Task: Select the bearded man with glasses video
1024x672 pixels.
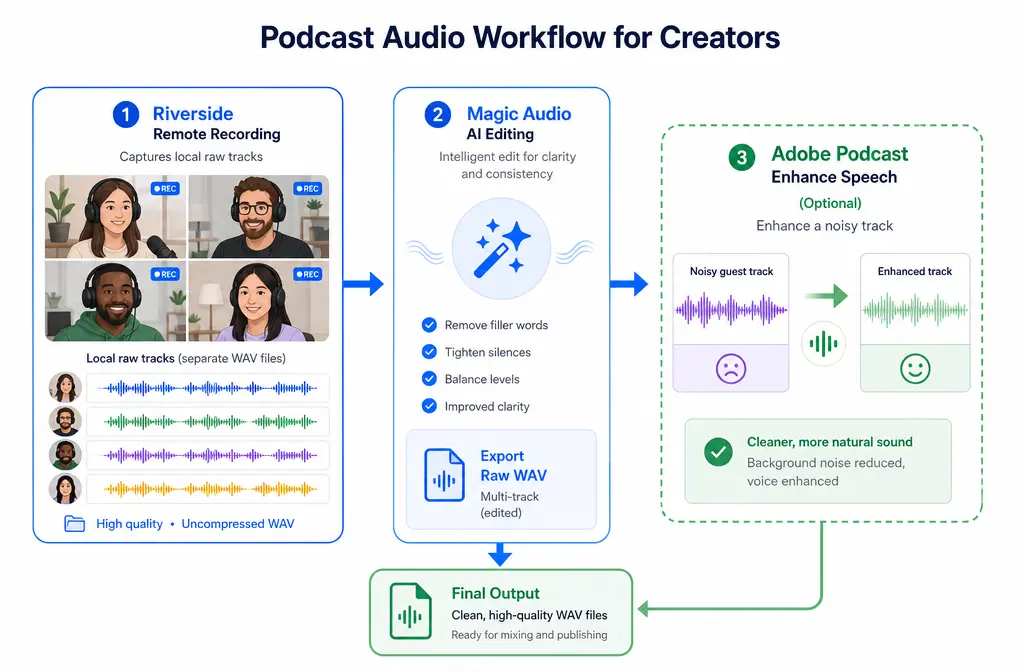Action: click(259, 217)
